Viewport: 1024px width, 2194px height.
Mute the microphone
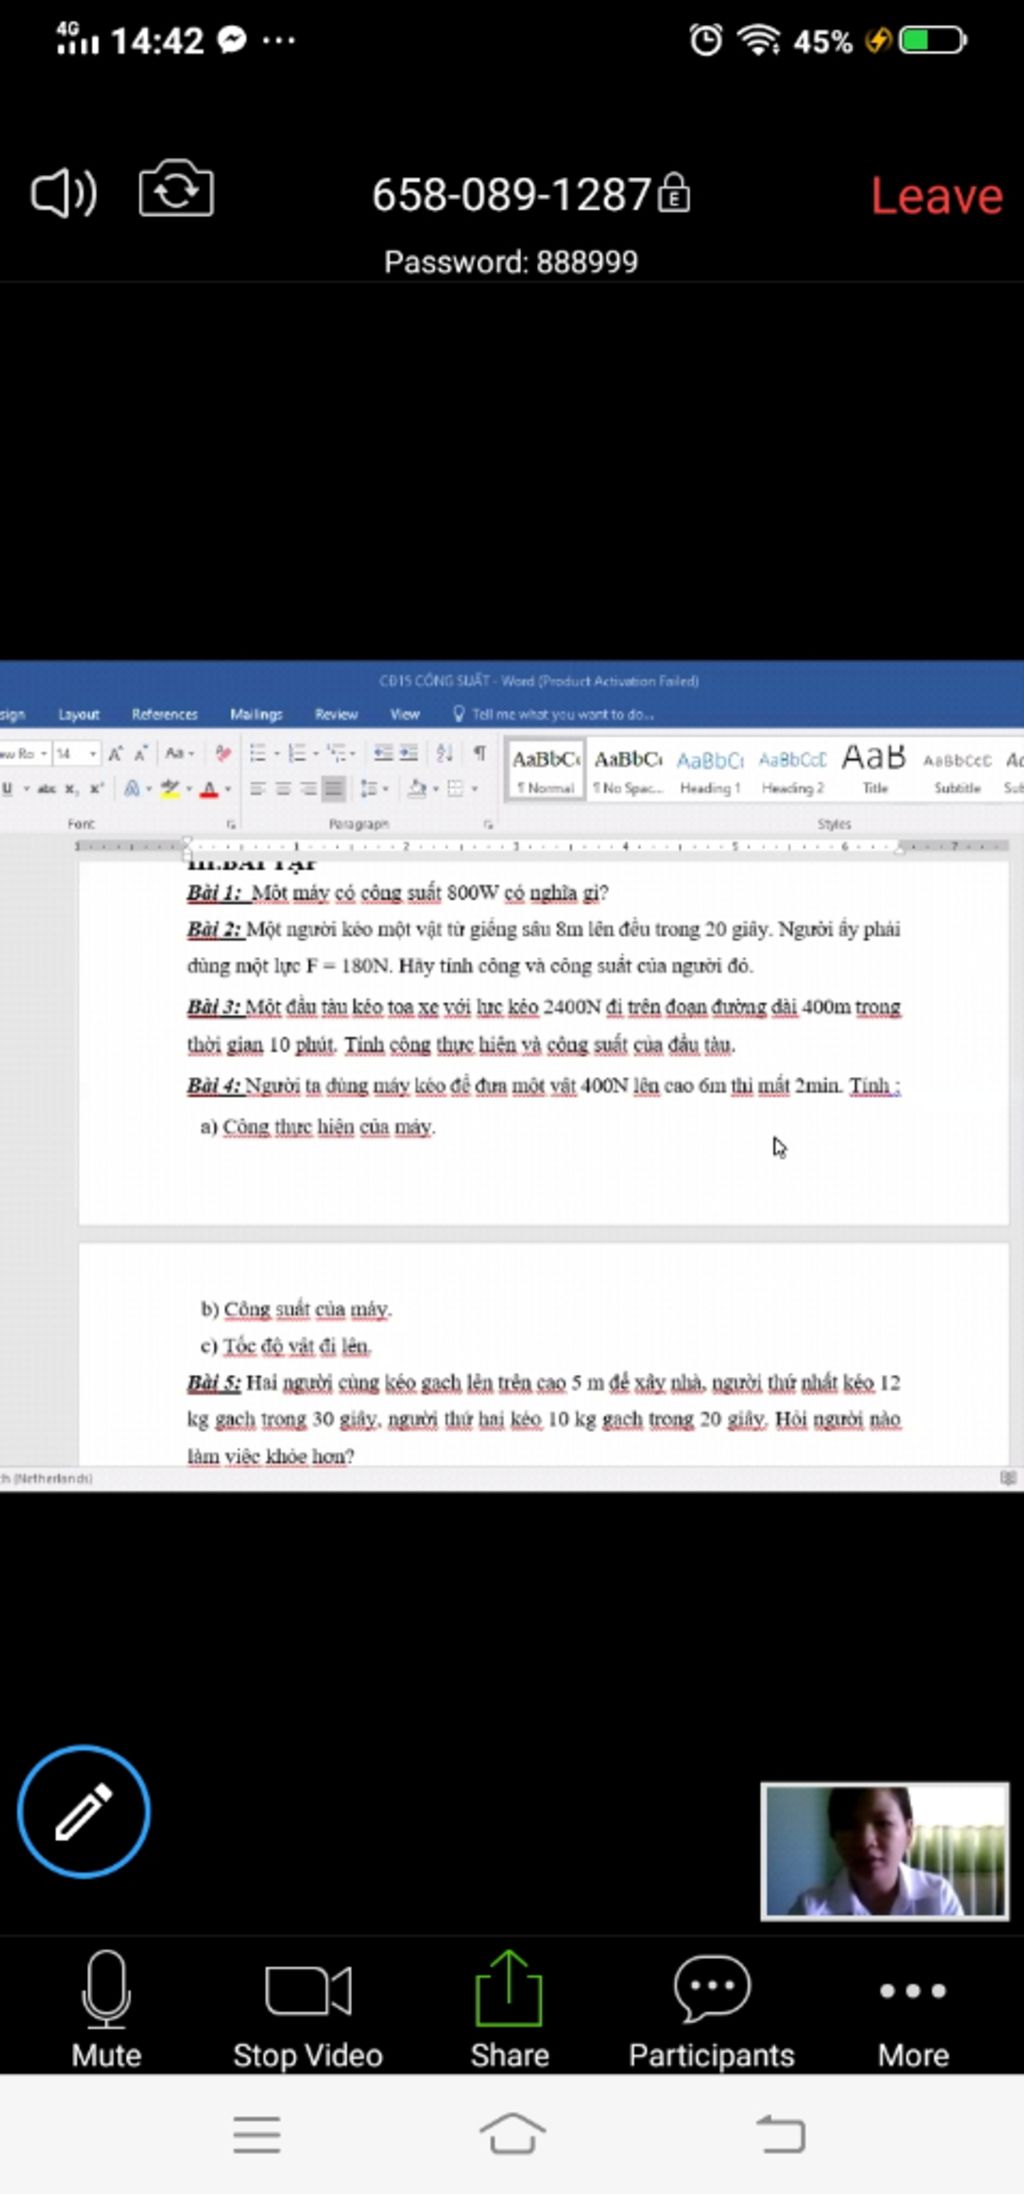click(105, 2009)
